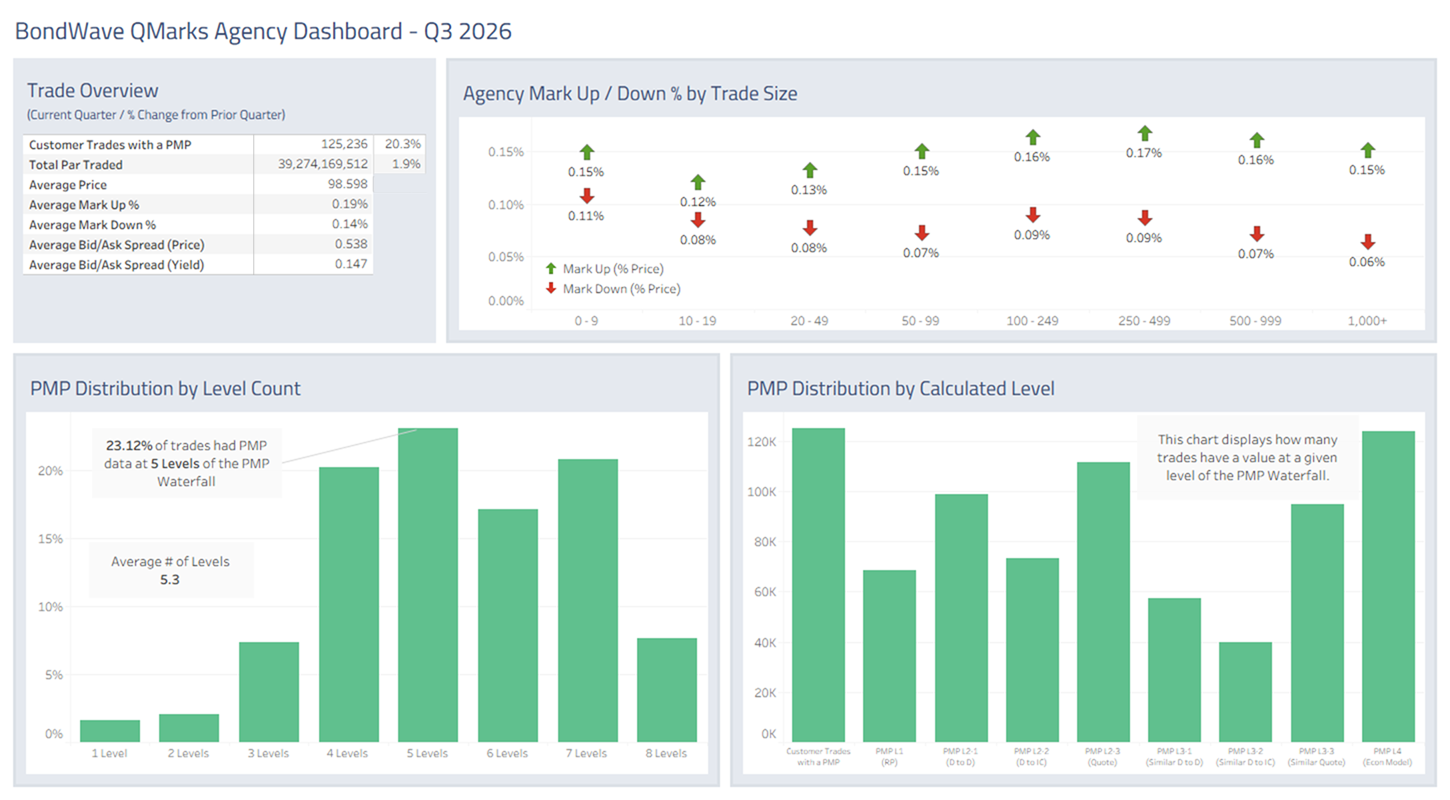
Task: Select the red Mark Down arrow for 10 - 19
Action: click(x=698, y=220)
